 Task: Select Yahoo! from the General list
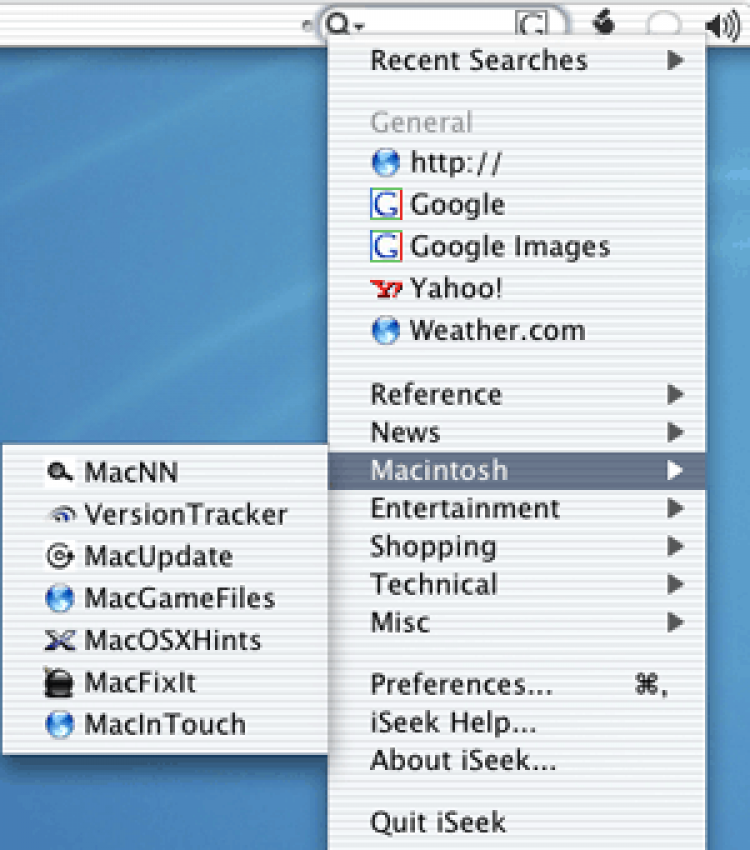point(517,288)
